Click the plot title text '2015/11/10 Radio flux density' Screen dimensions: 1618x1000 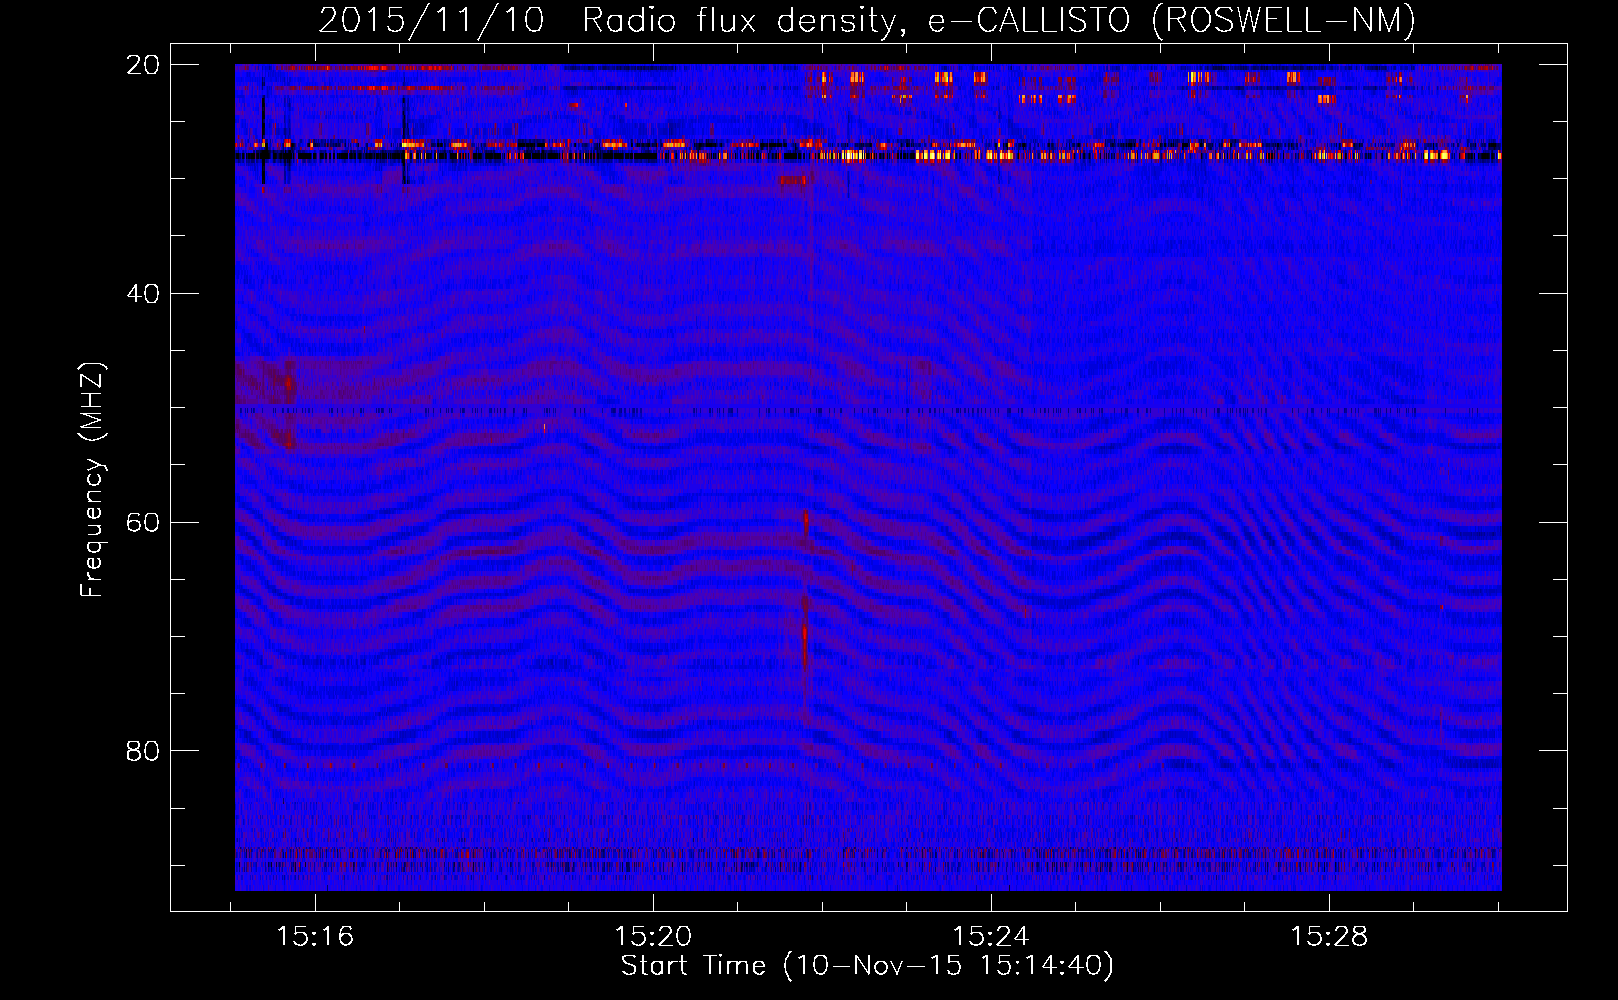point(607,21)
